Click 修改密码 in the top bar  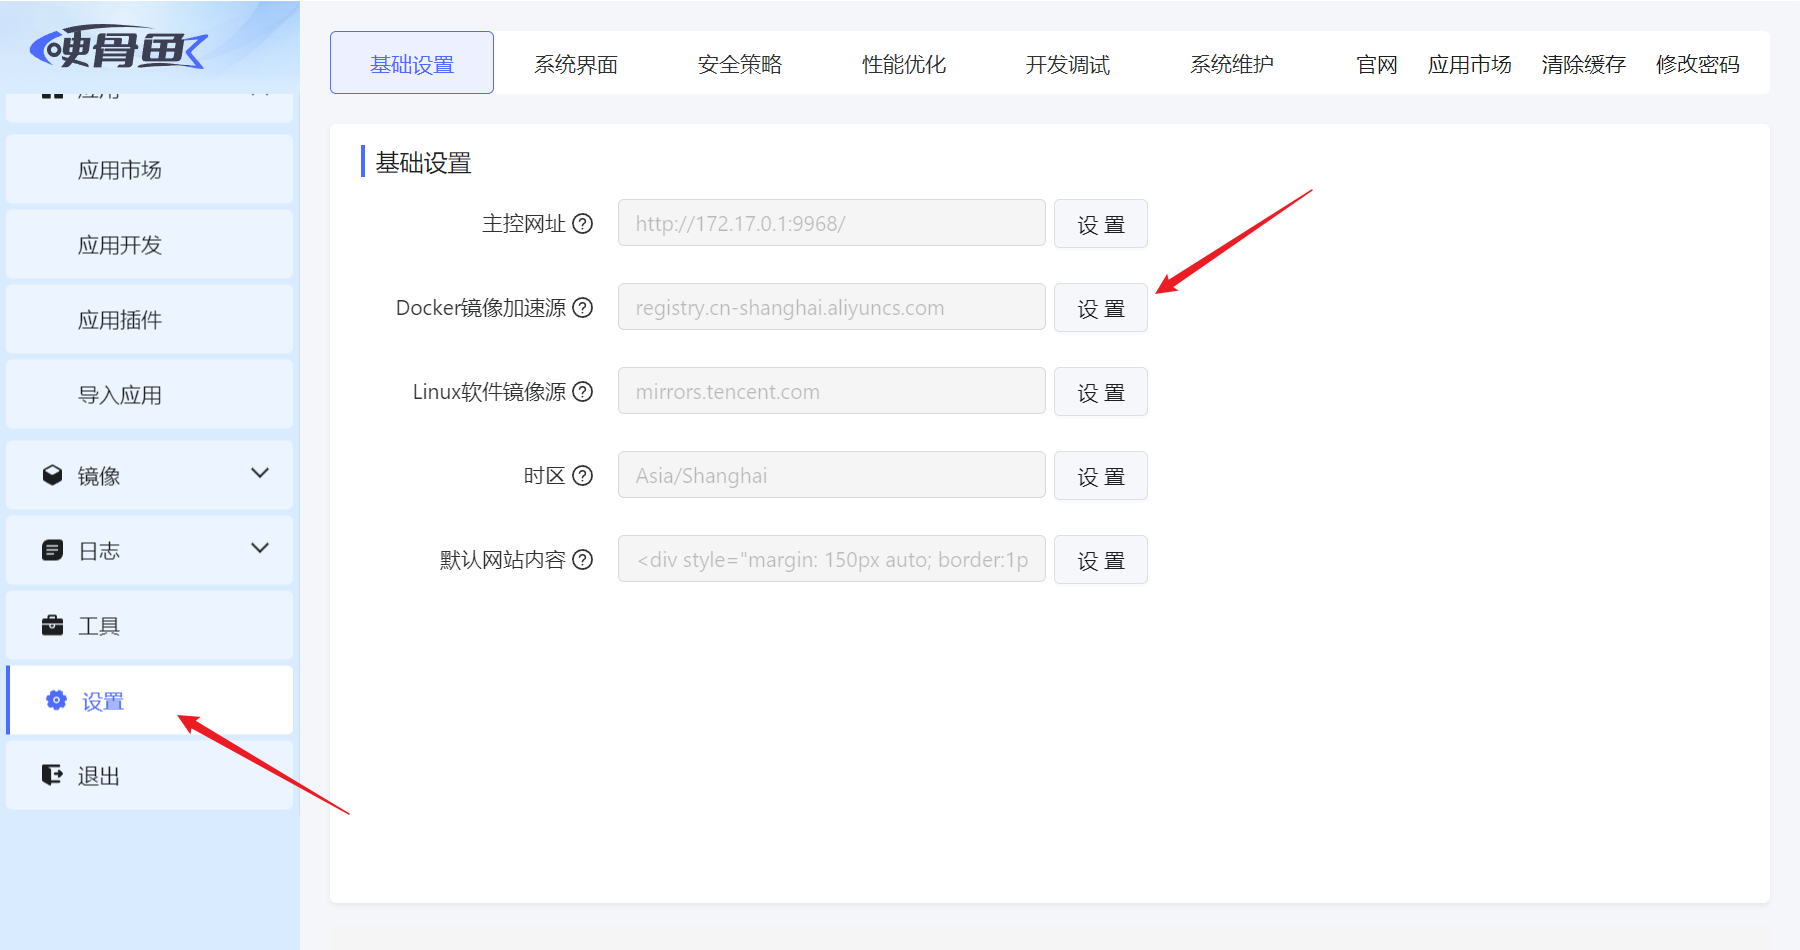point(1698,65)
